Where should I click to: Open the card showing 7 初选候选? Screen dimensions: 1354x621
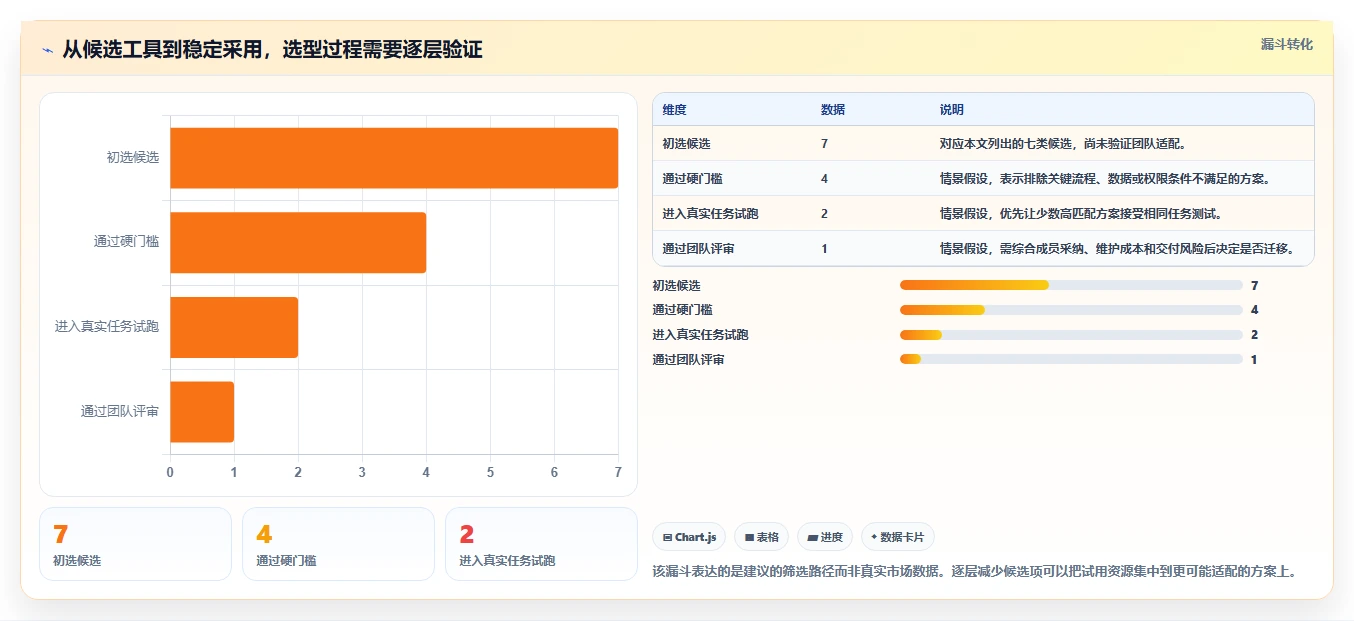click(x=135, y=544)
